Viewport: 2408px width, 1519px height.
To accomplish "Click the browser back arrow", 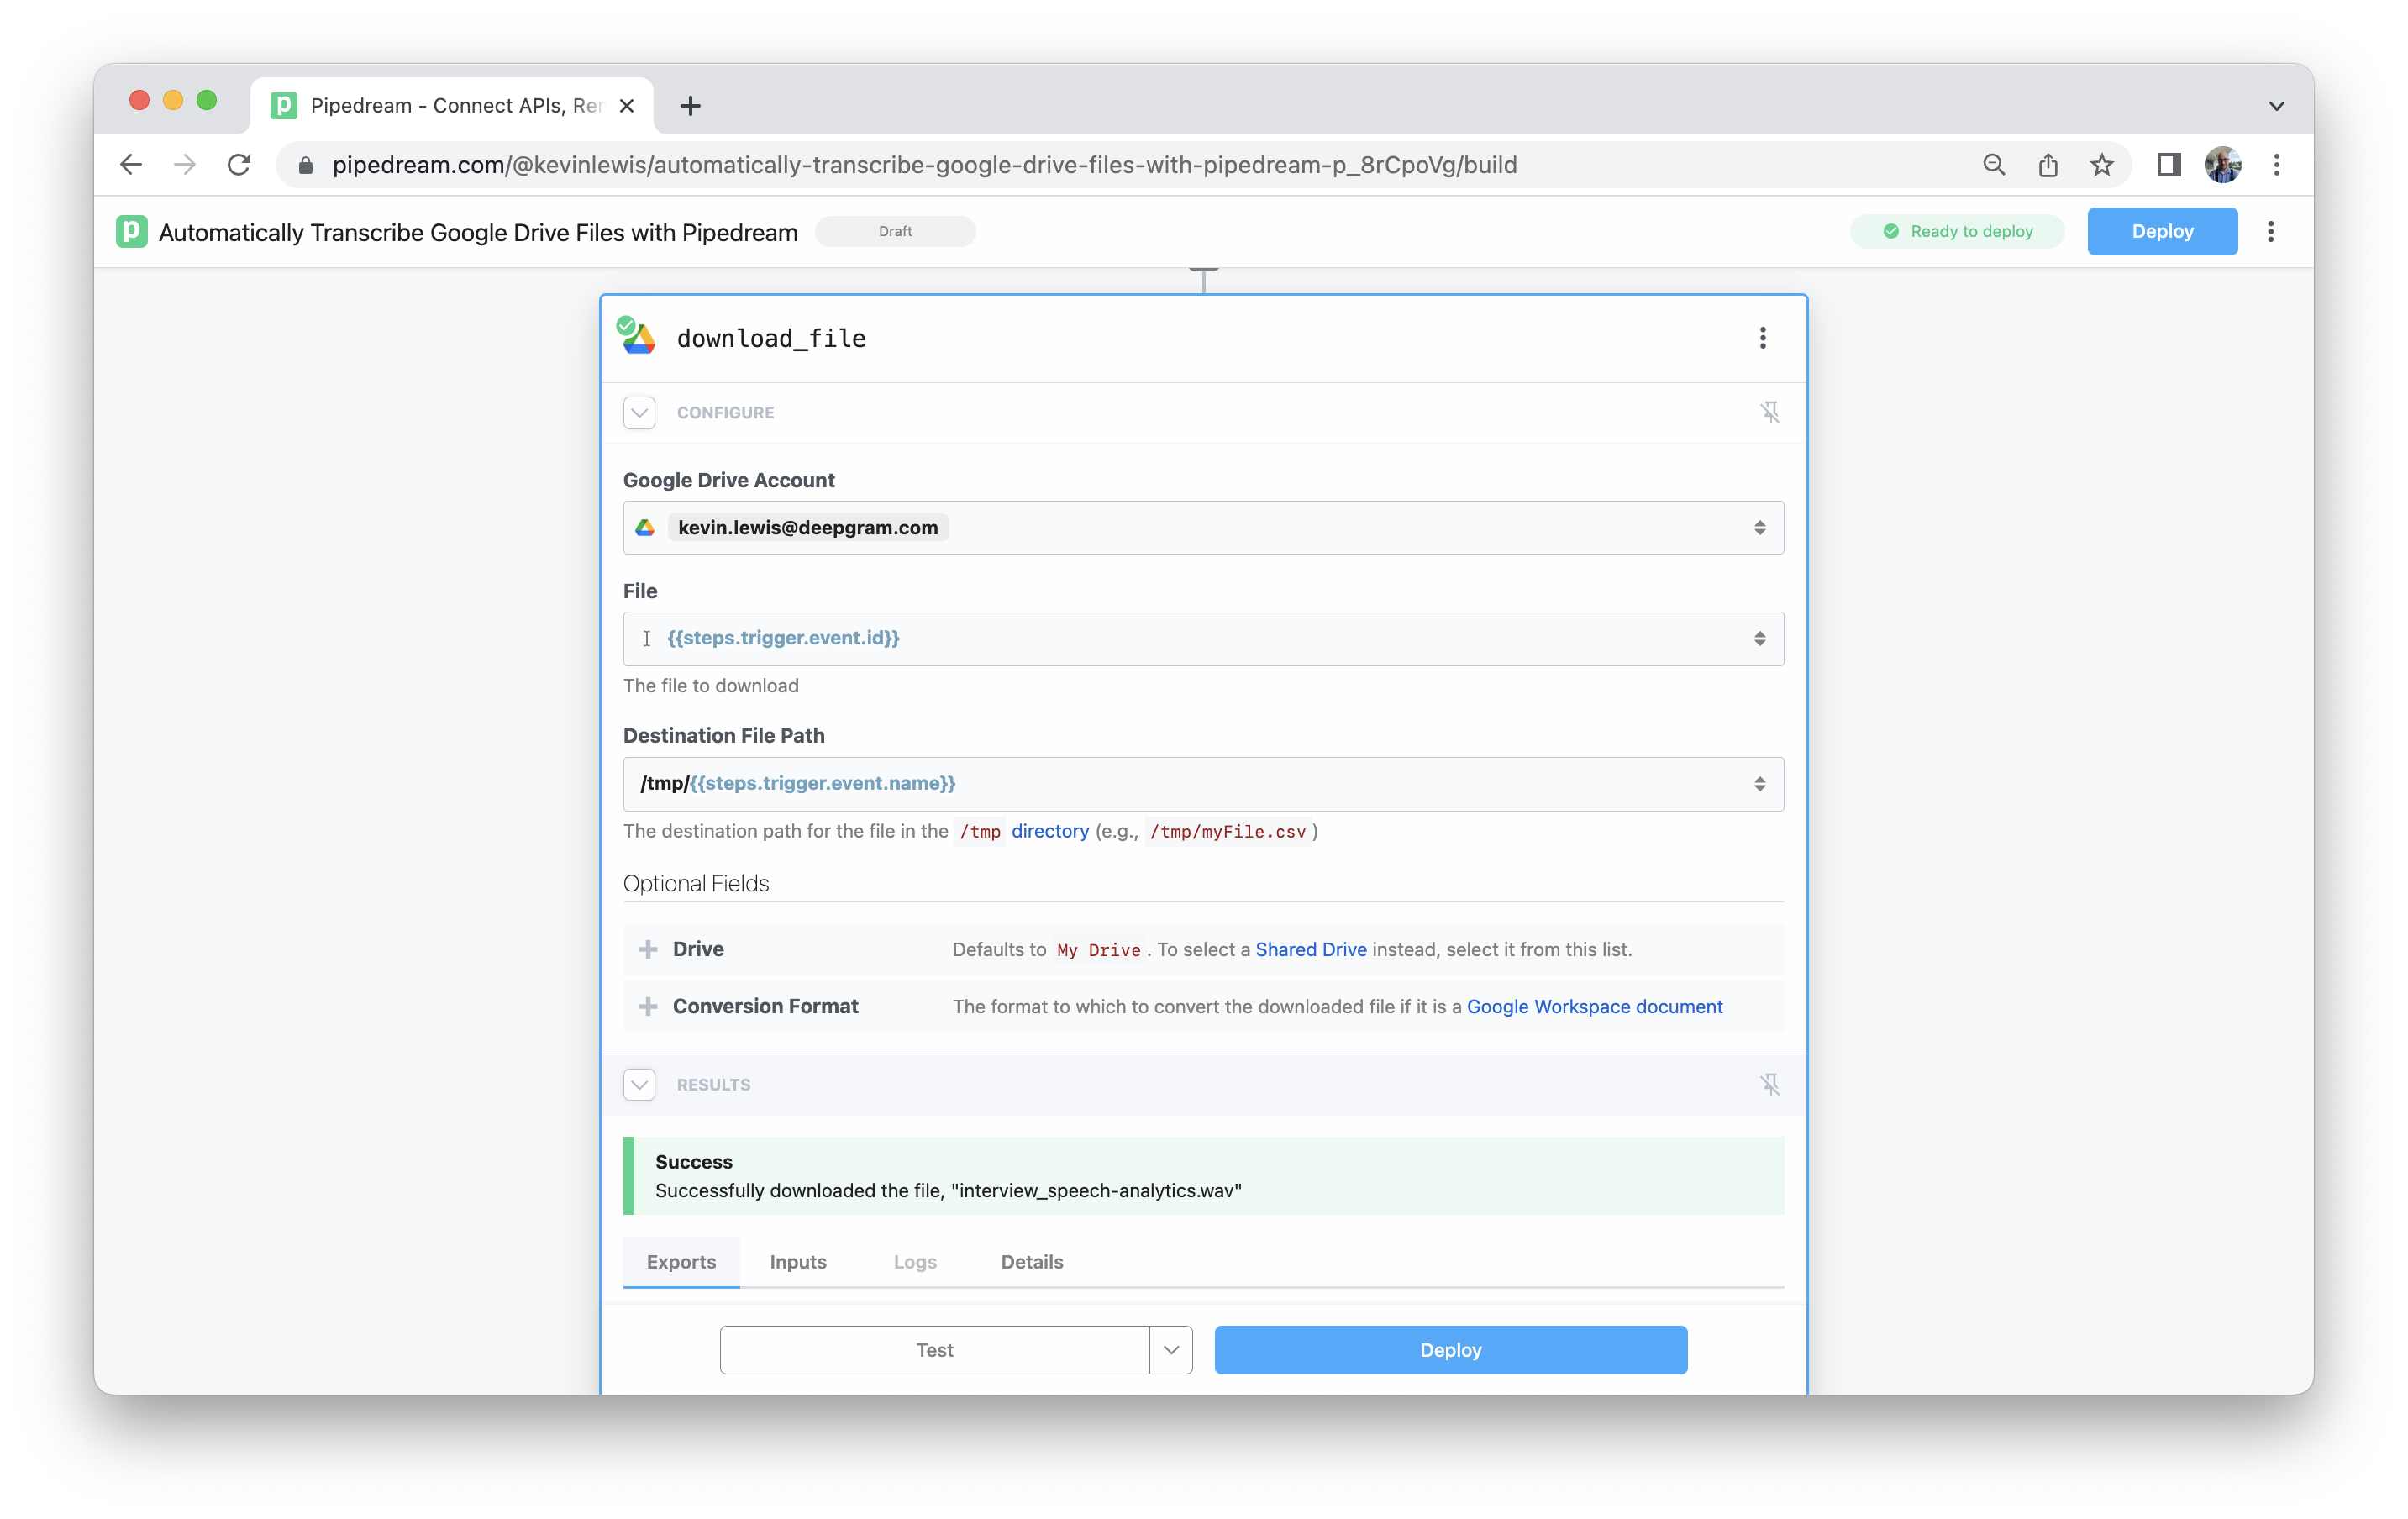I will point(131,165).
